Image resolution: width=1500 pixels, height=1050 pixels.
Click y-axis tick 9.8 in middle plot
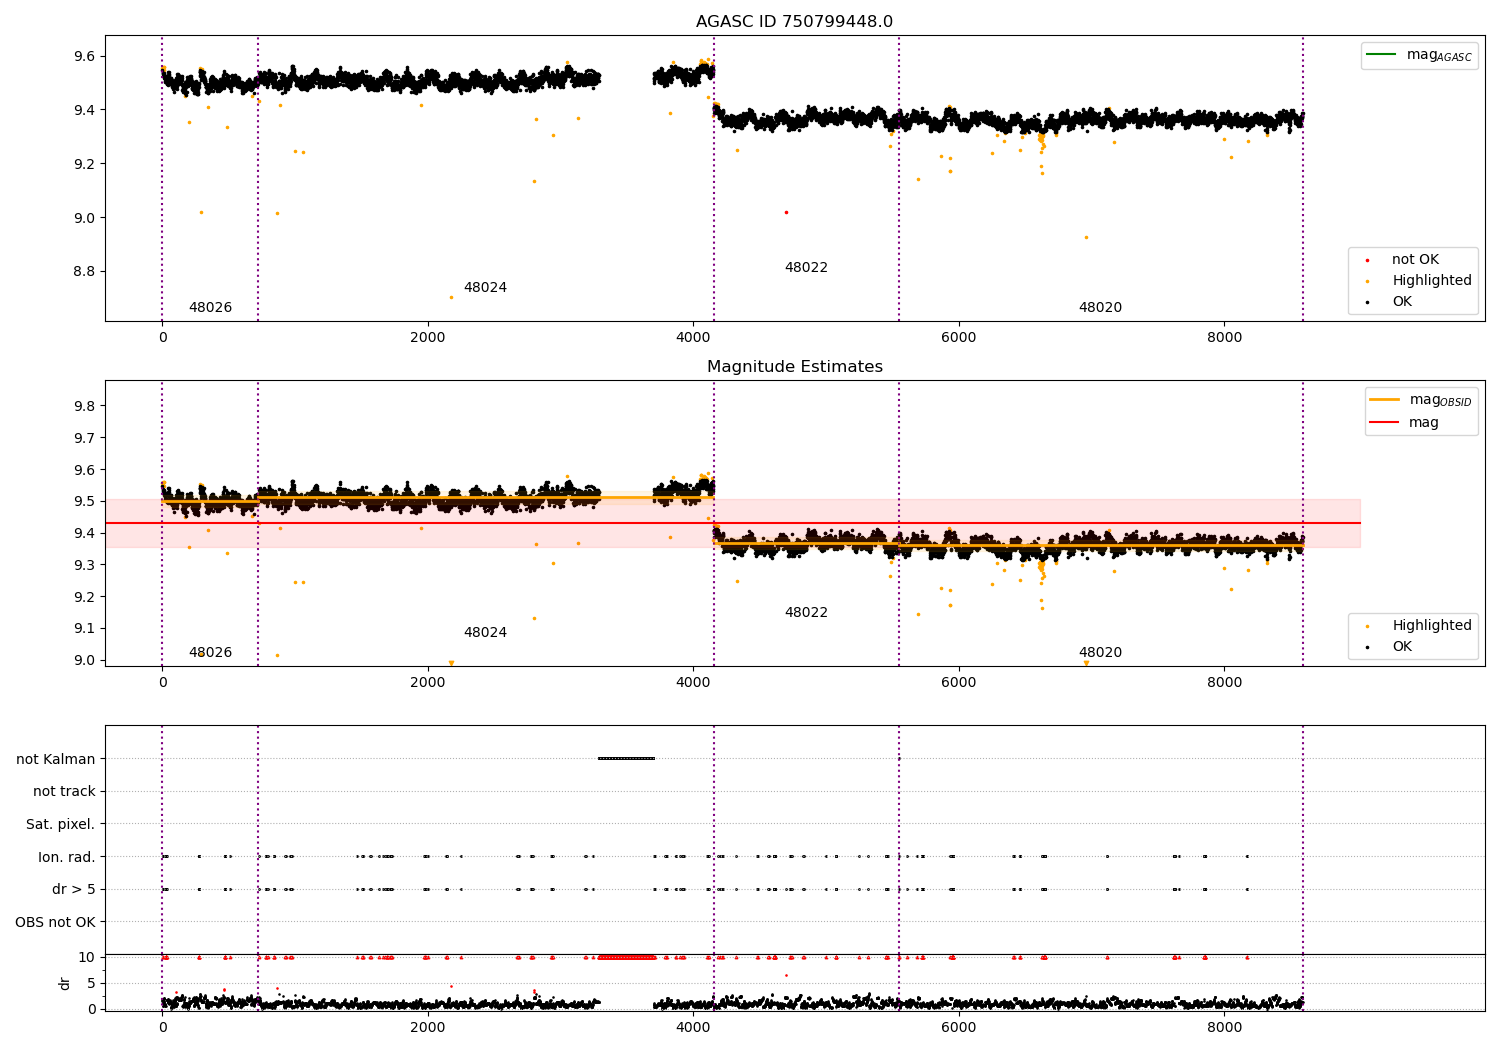(x=84, y=406)
